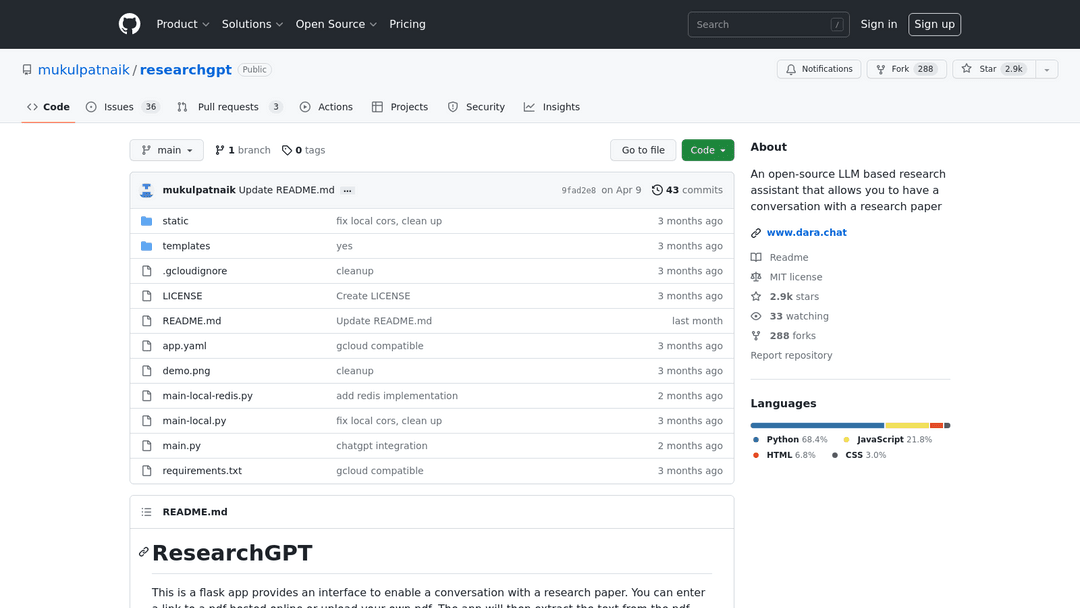The image size is (1080, 608).
Task: Open CSS 3.0% language link
Action: pyautogui.click(x=859, y=455)
